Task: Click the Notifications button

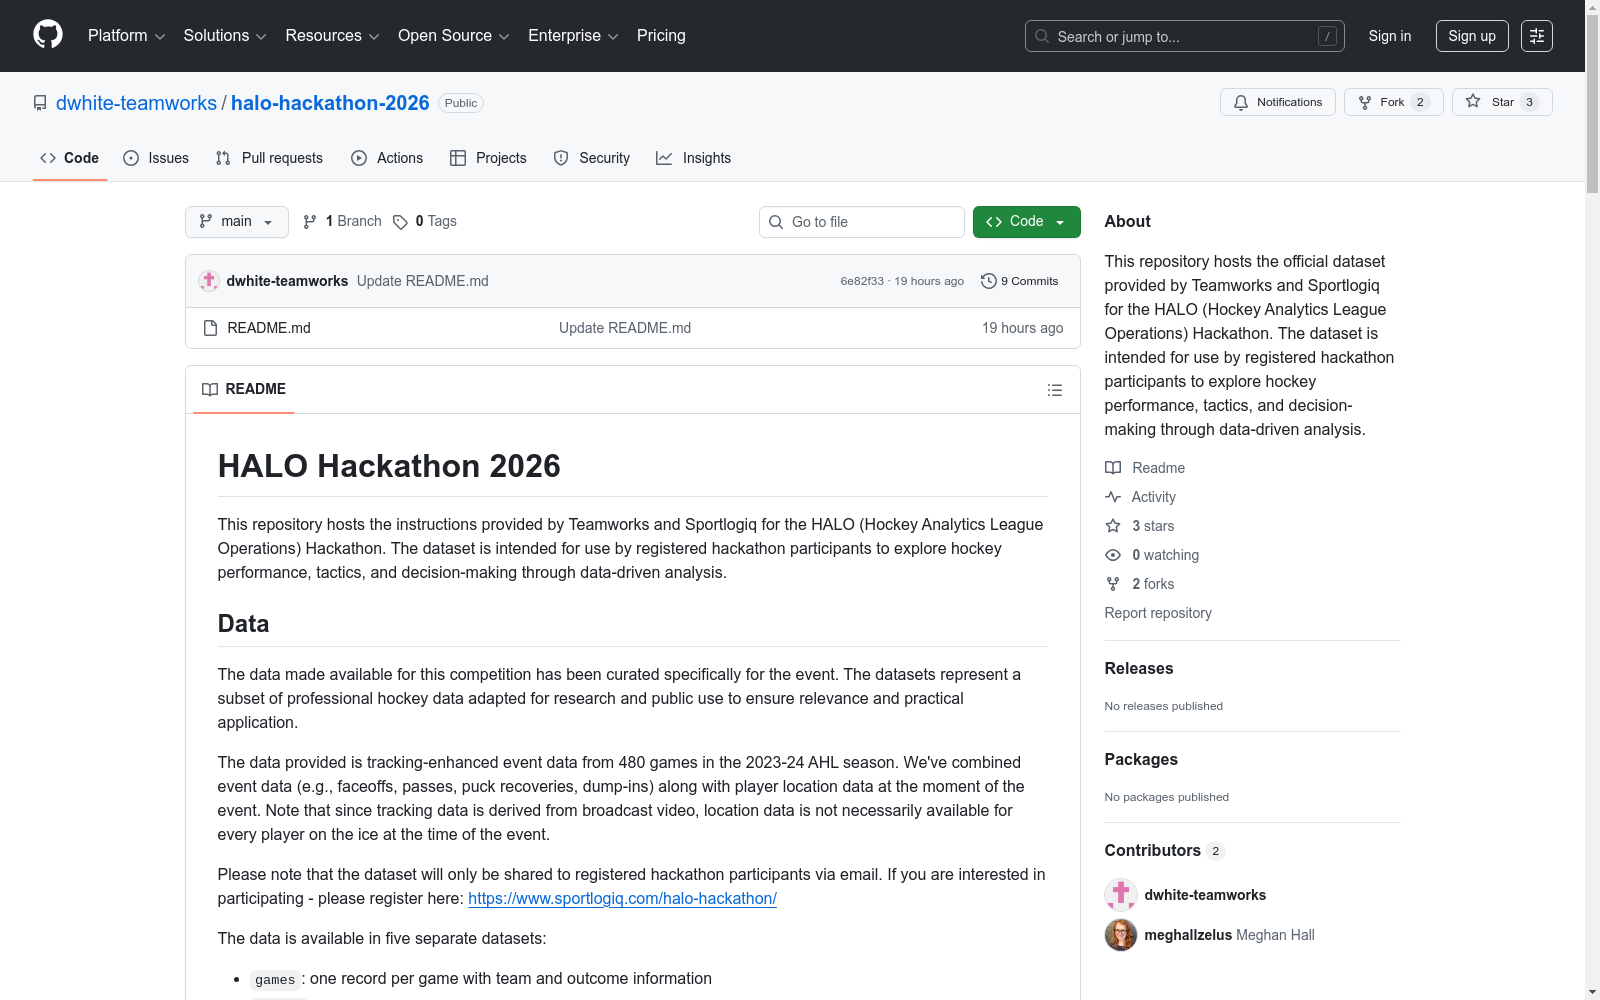Action: tap(1278, 102)
